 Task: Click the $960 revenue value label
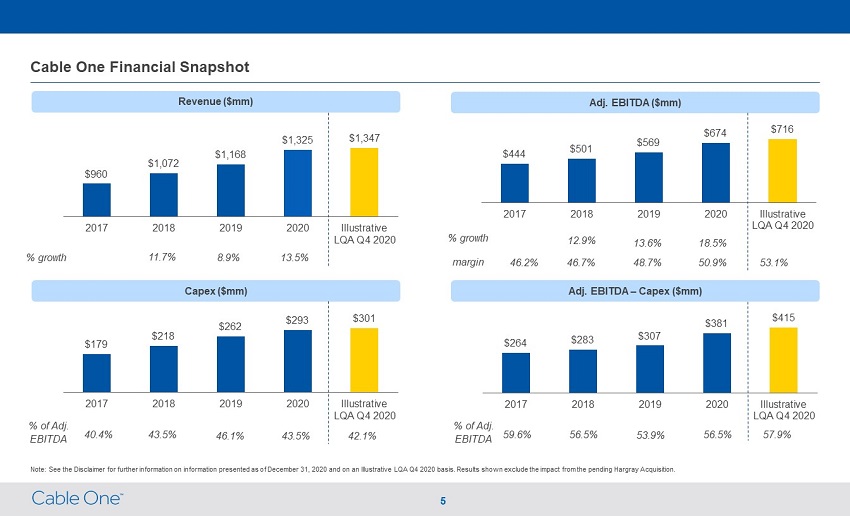point(96,174)
